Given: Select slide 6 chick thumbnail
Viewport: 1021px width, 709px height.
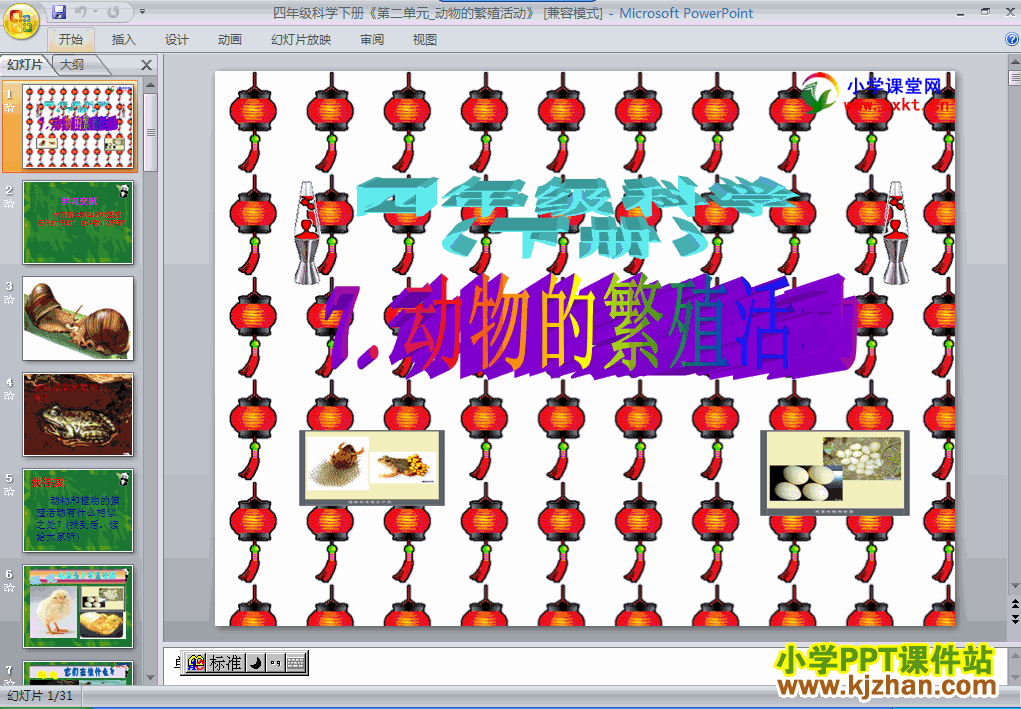Looking at the screenshot, I should 78,606.
